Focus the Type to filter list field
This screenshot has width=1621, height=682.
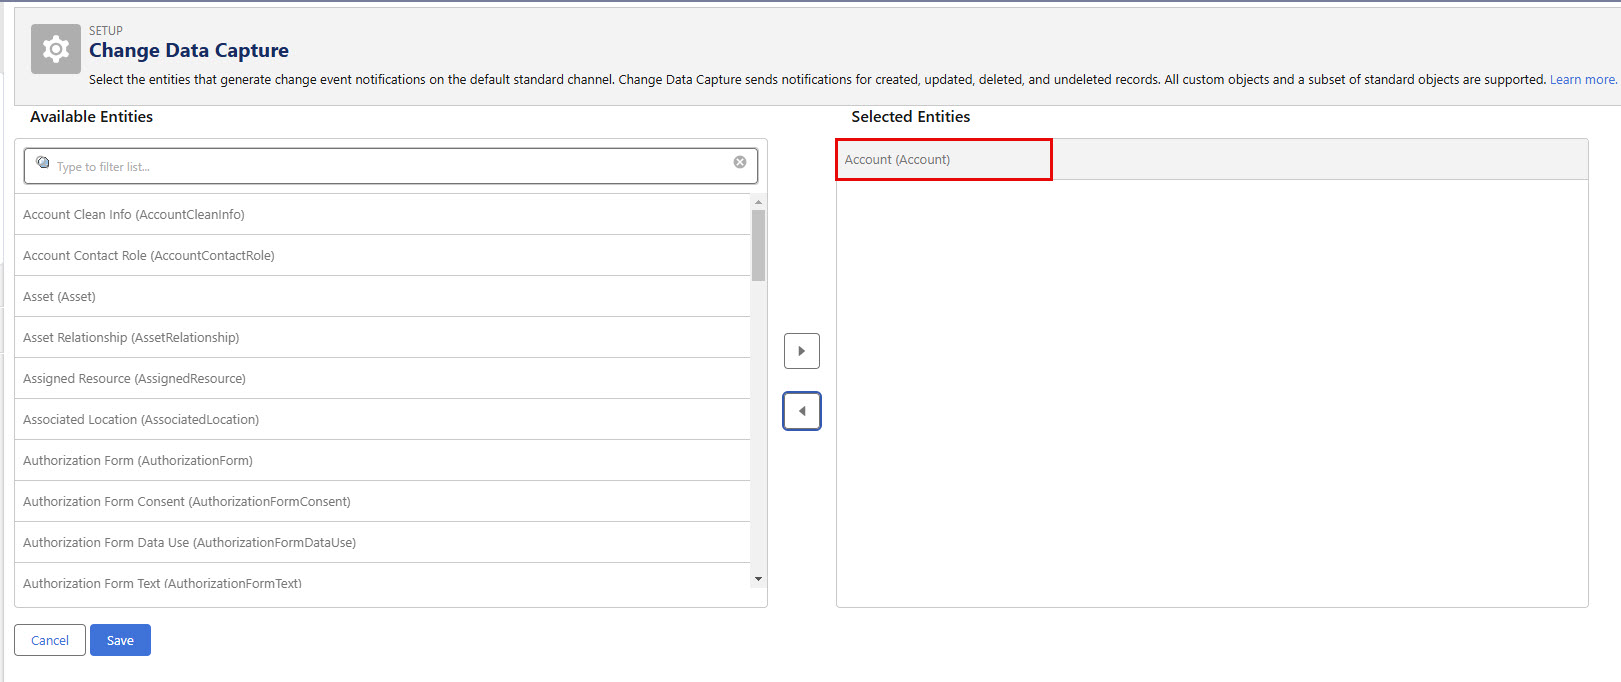pyautogui.click(x=391, y=166)
